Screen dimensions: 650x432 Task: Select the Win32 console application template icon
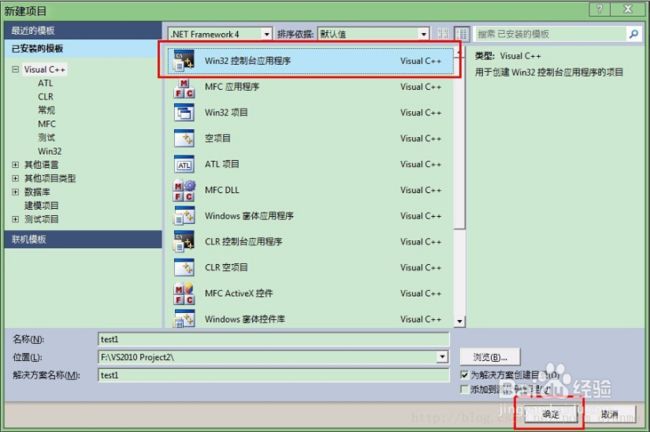click(184, 61)
